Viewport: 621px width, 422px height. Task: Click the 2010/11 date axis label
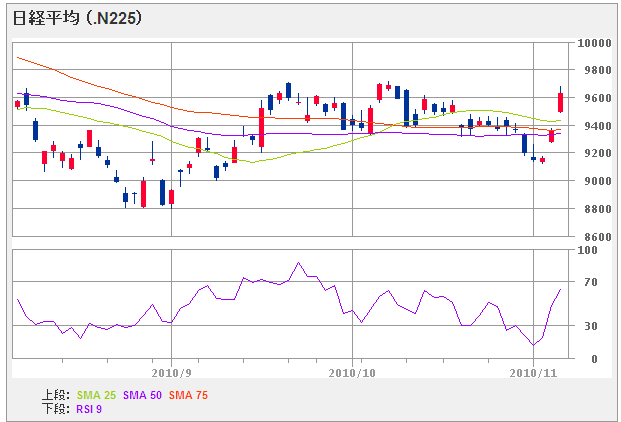pyautogui.click(x=533, y=373)
